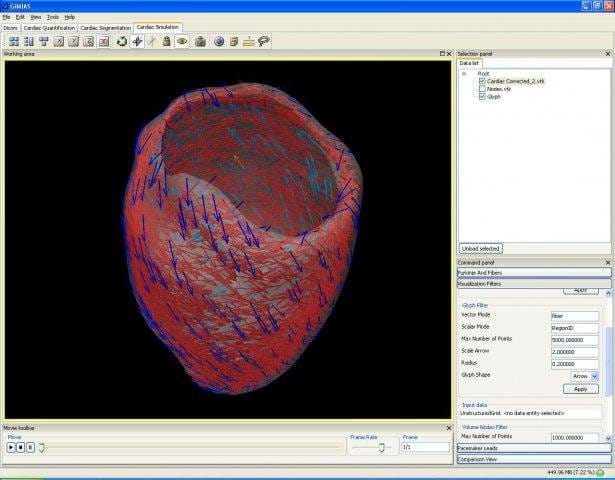Switch to the Cardiac Segmentation tab
Image resolution: width=615 pixels, height=480 pixels.
click(105, 28)
